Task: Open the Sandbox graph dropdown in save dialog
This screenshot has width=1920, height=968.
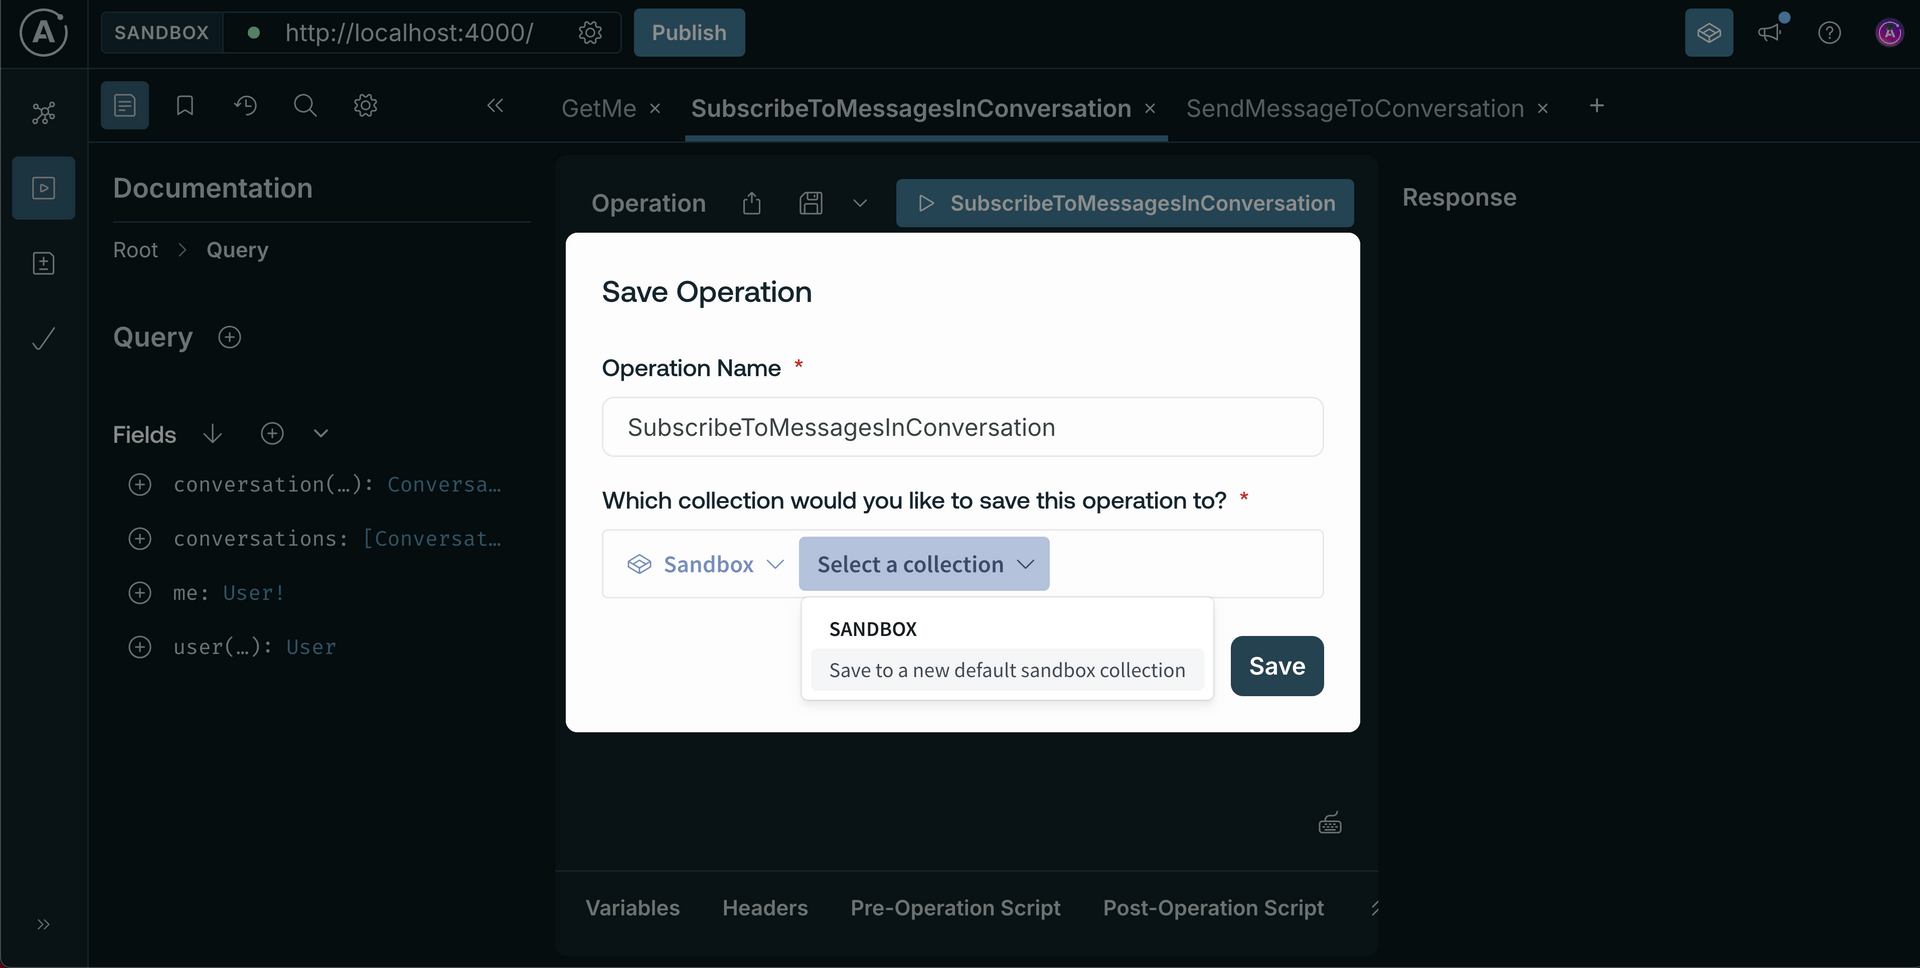Action: [704, 563]
